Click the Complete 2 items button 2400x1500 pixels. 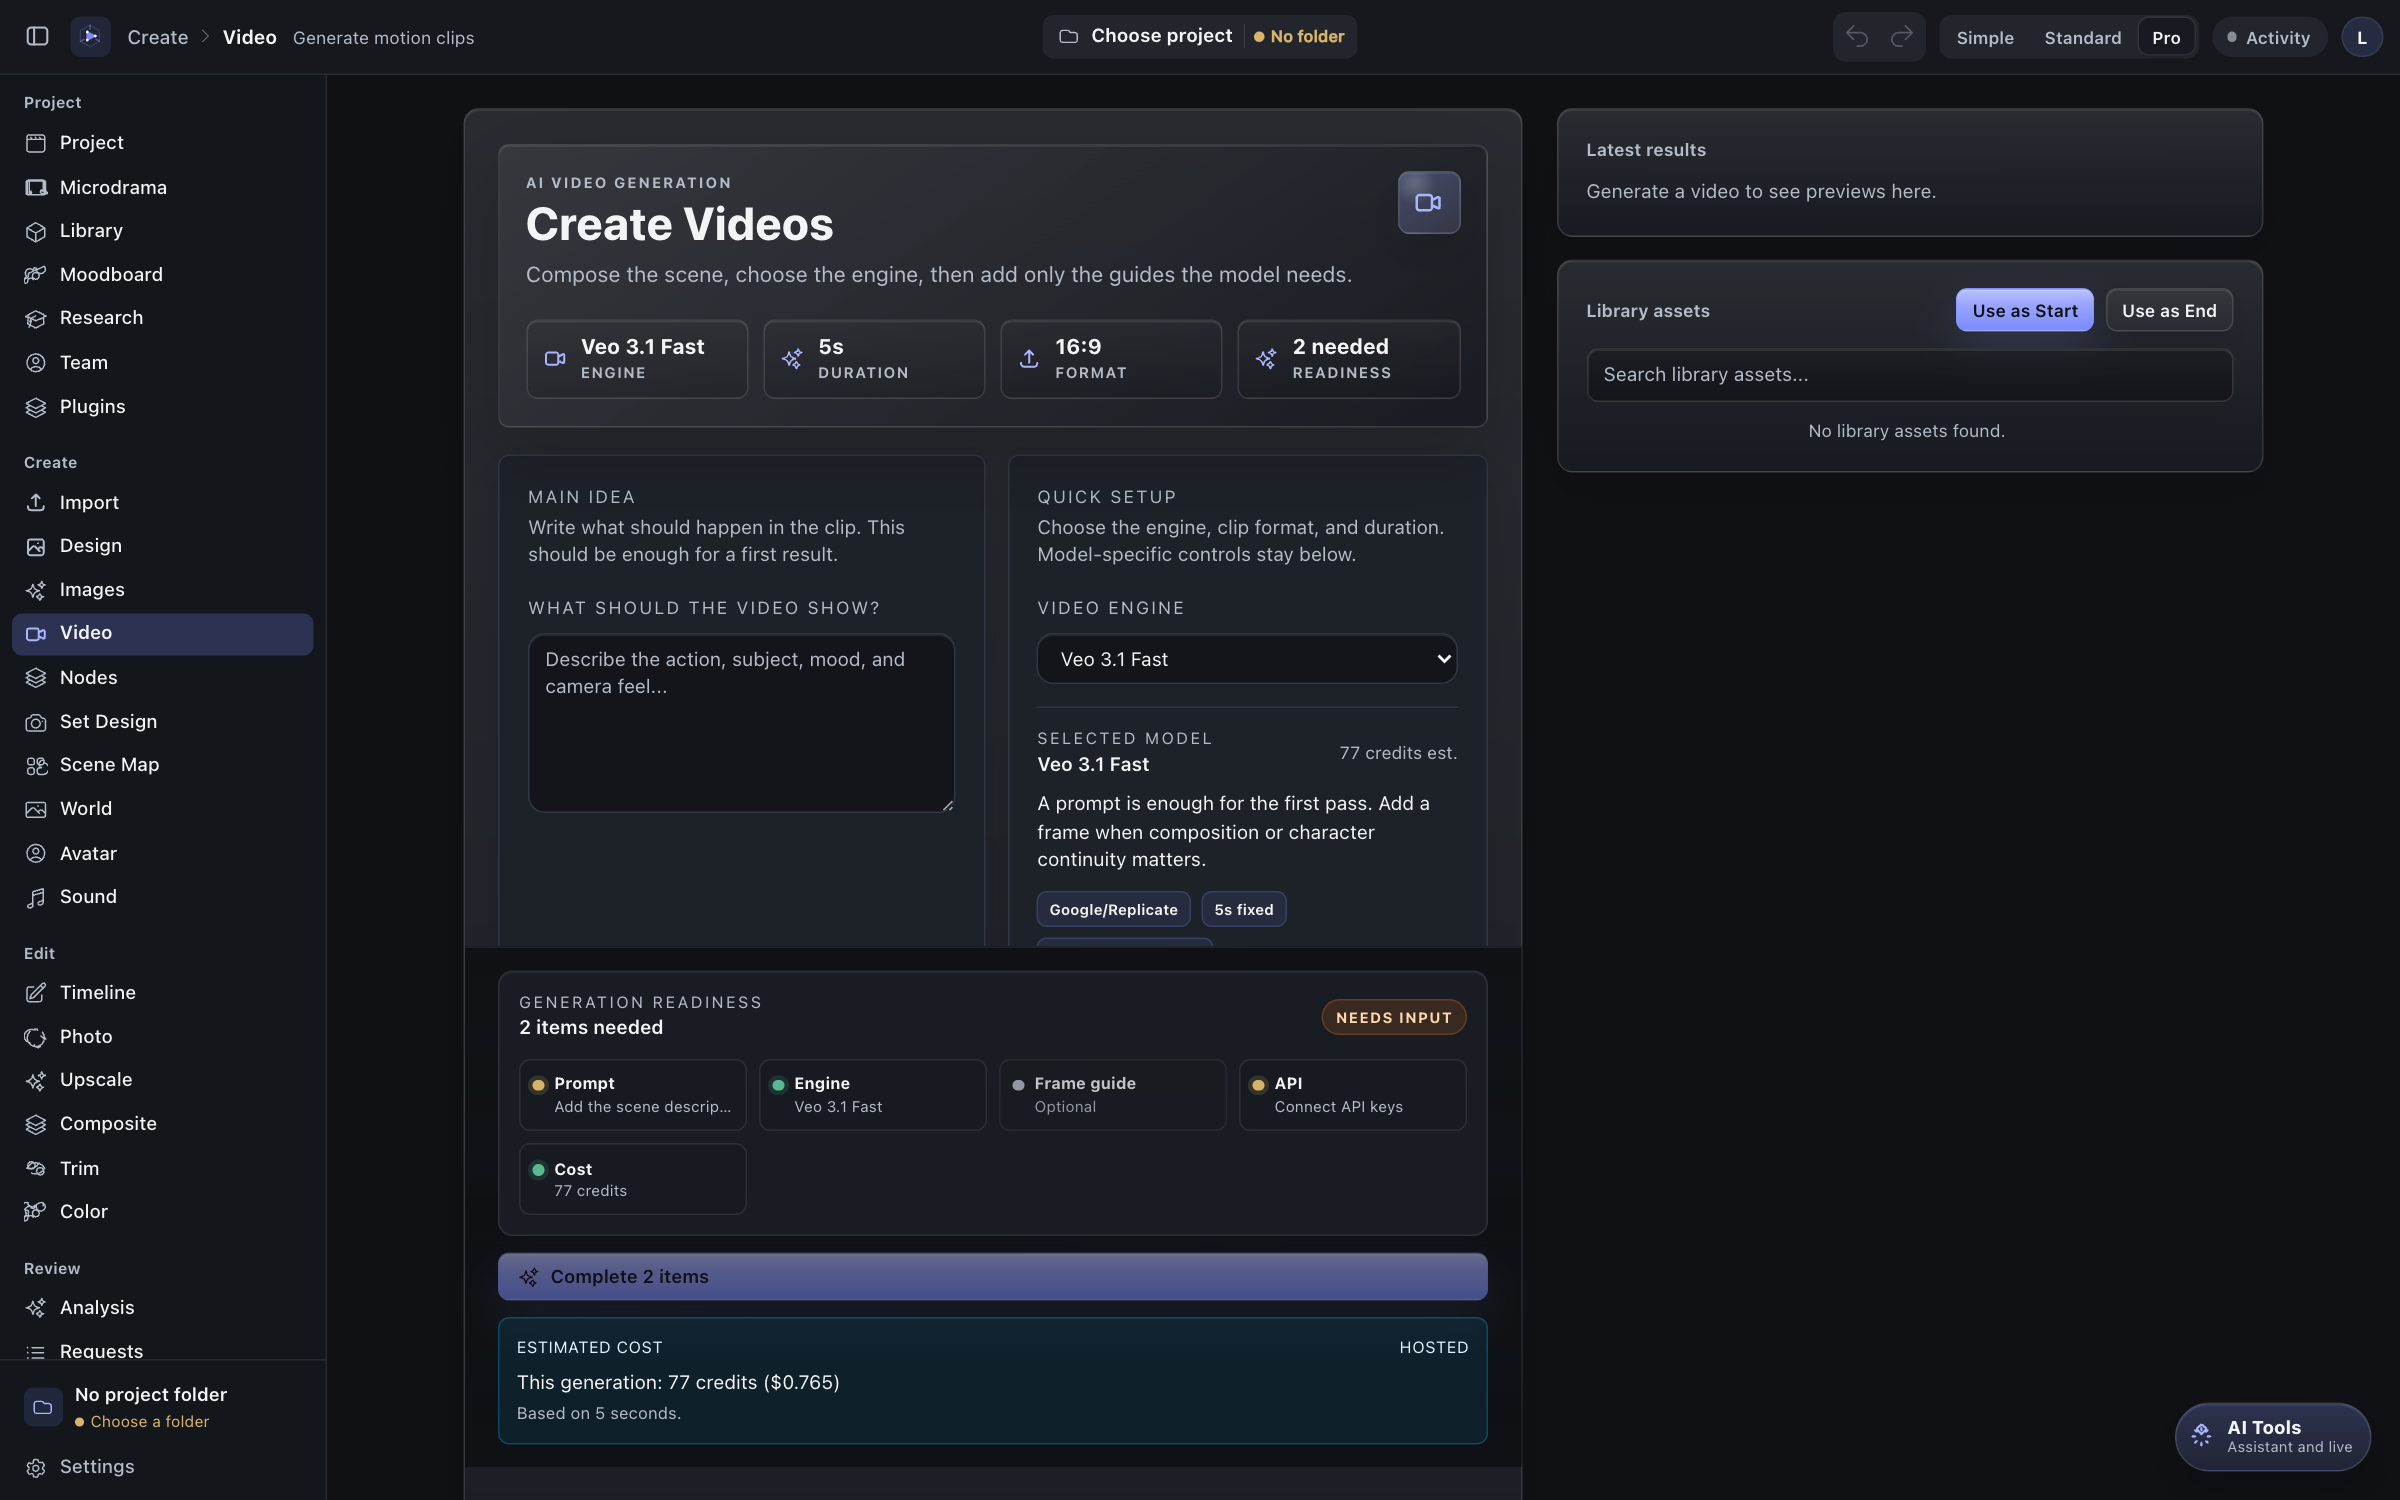[x=992, y=1276]
